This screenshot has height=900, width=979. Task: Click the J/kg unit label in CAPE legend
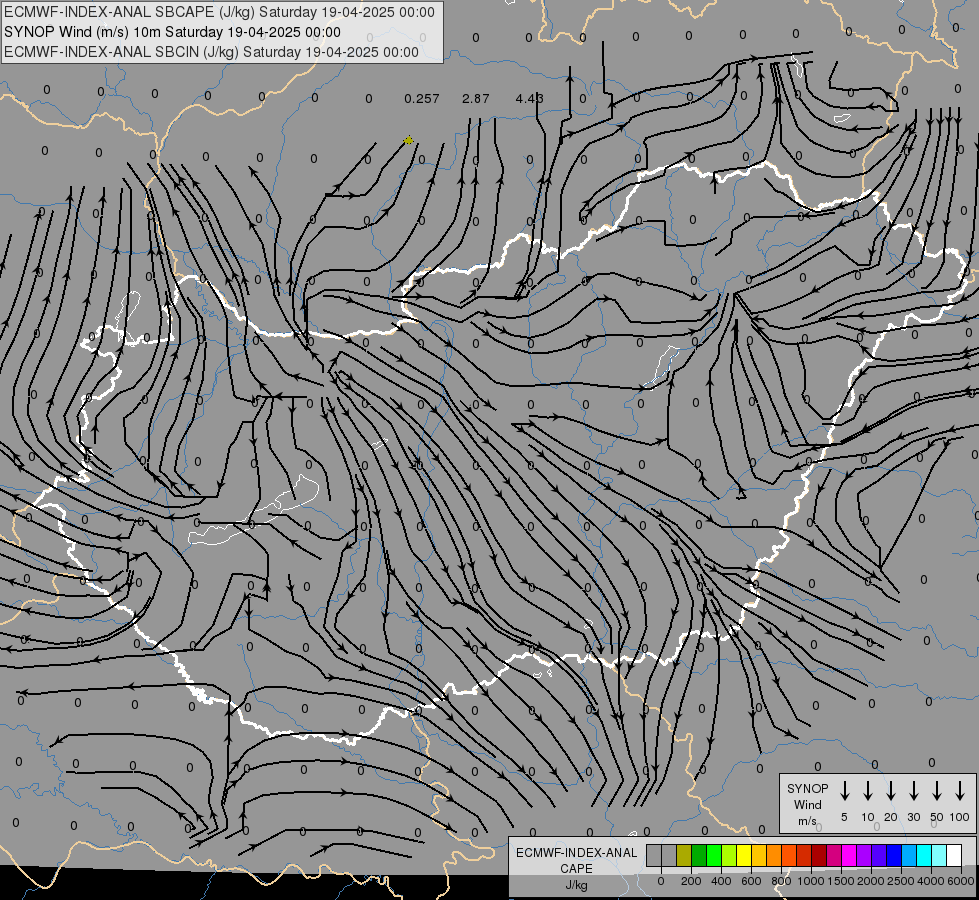(576, 885)
